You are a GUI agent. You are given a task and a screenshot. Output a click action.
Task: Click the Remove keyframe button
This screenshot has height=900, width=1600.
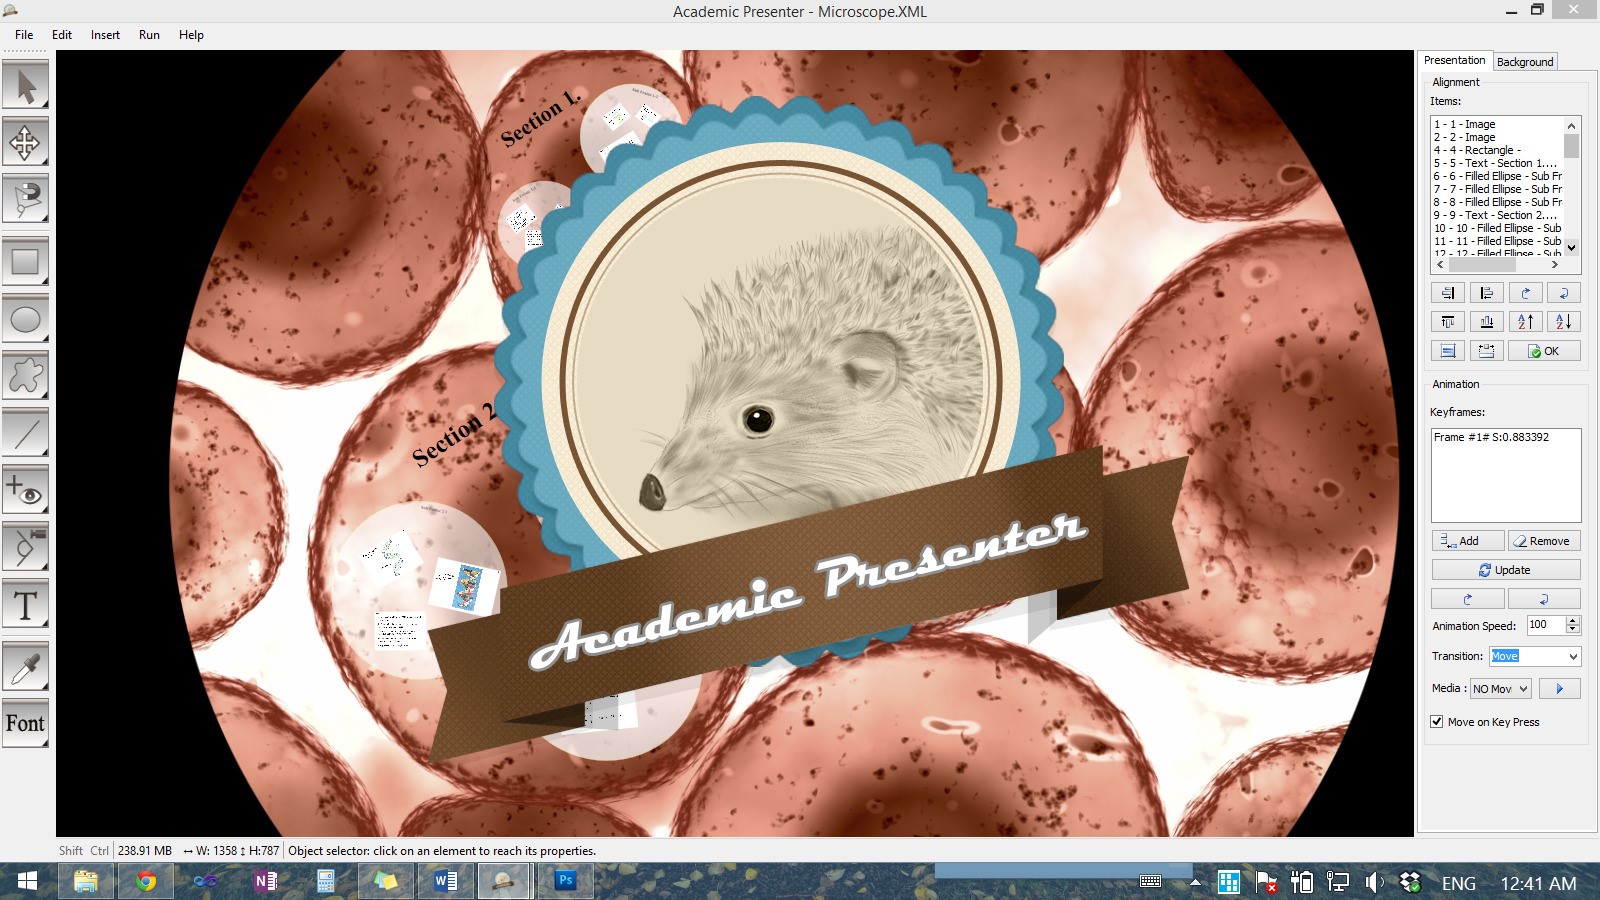[x=1543, y=541]
